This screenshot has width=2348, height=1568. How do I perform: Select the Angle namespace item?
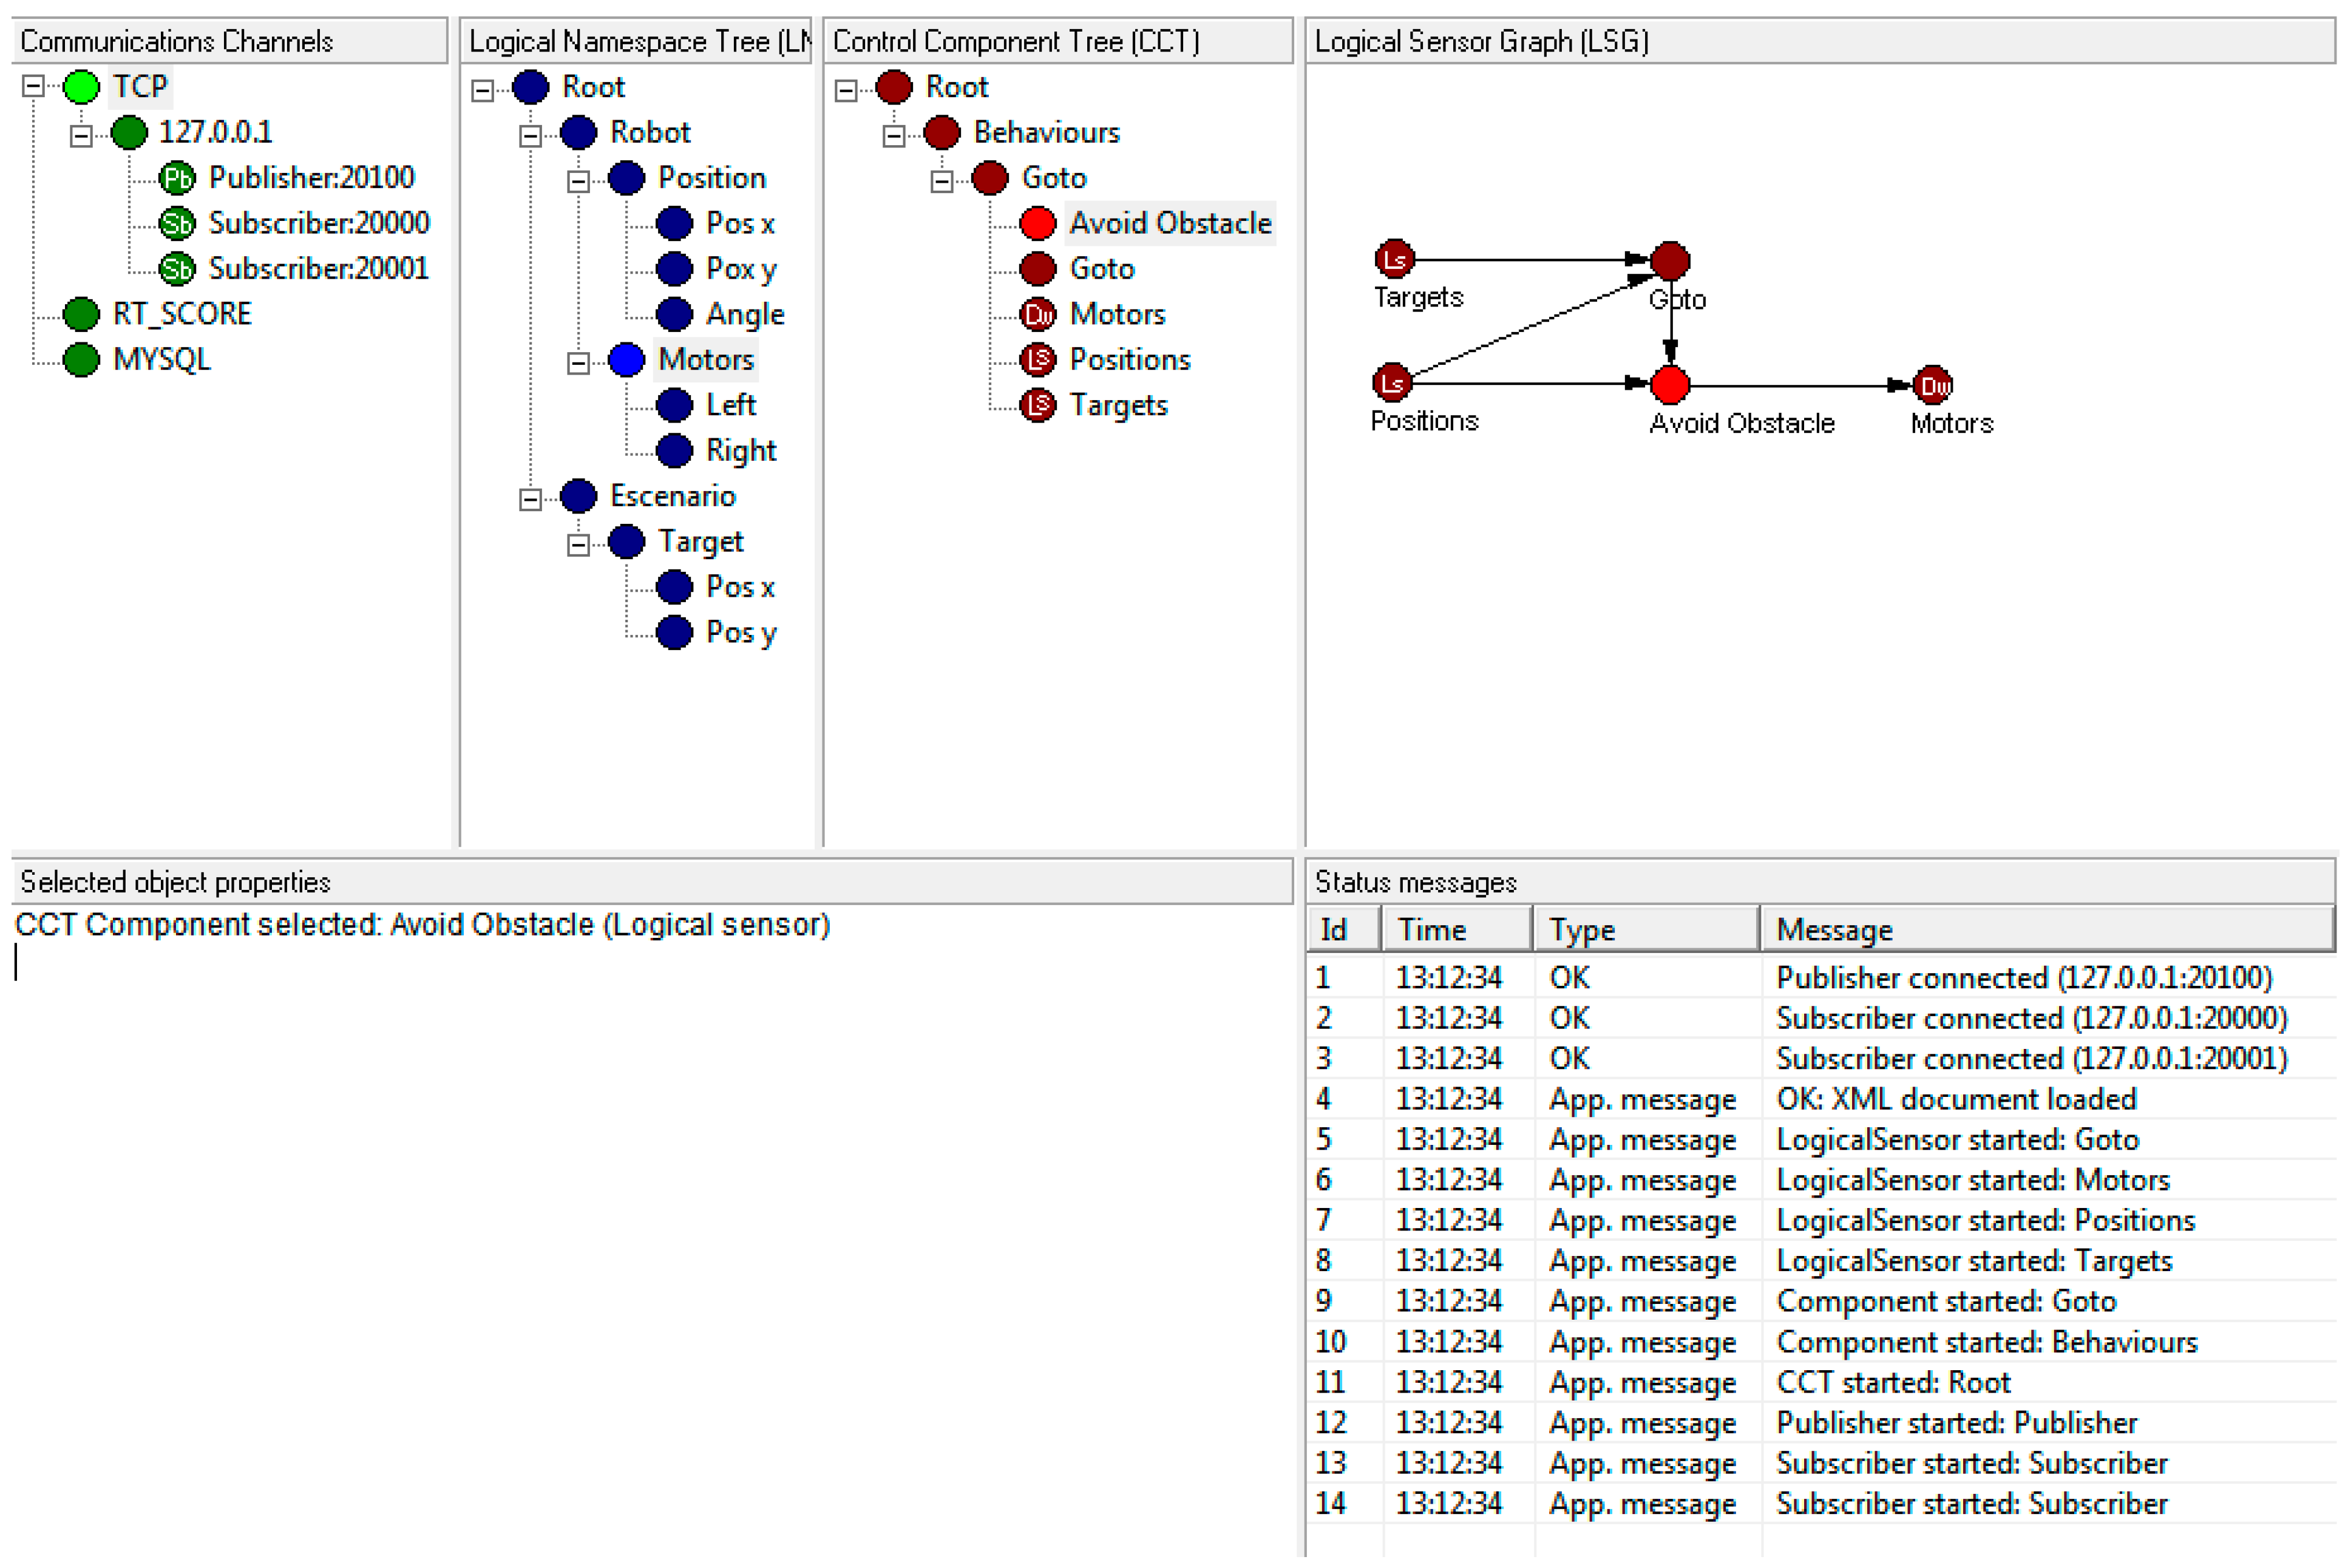coord(744,314)
